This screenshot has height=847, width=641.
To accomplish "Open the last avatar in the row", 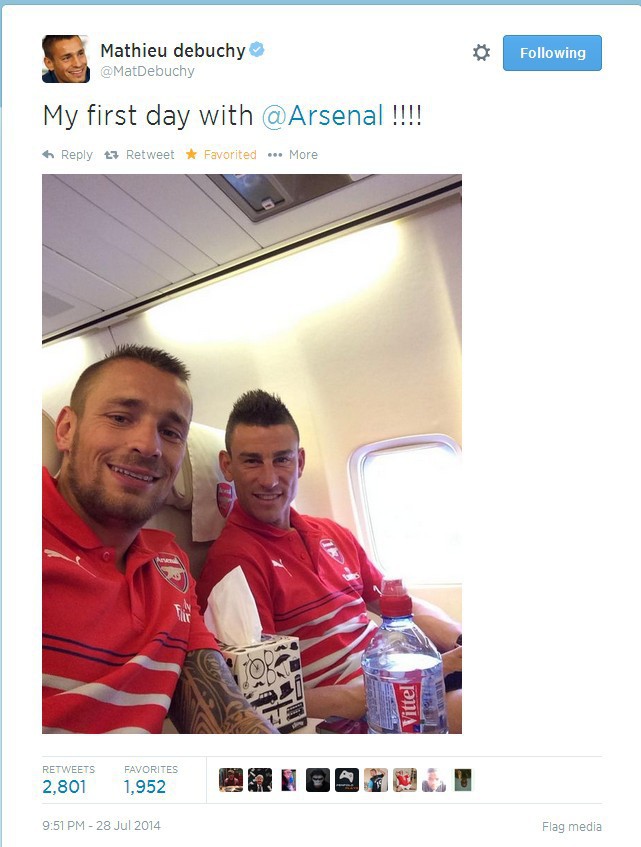I will pyautogui.click(x=463, y=780).
